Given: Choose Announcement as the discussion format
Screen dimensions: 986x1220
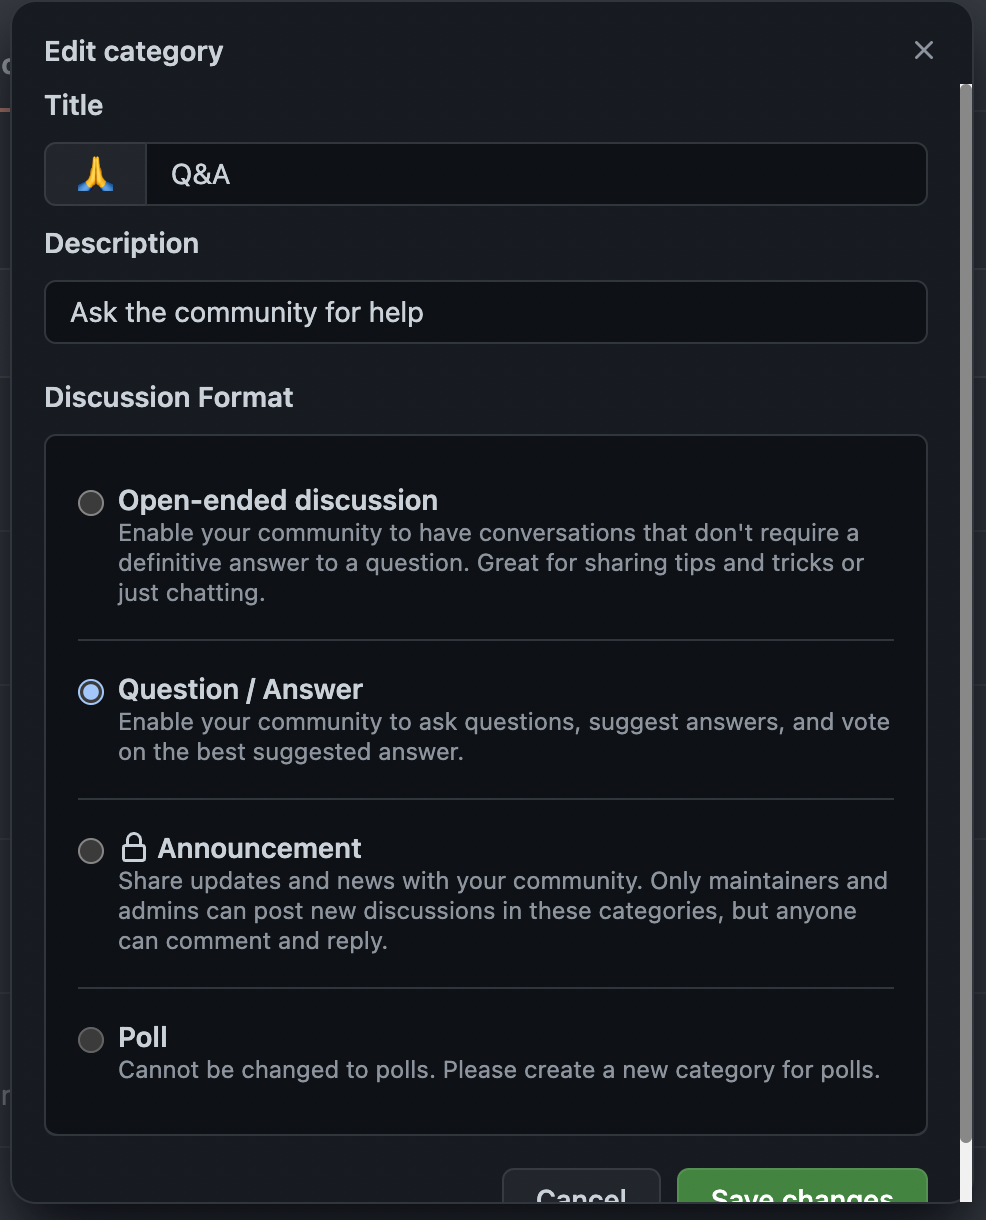Looking at the screenshot, I should 90,850.
